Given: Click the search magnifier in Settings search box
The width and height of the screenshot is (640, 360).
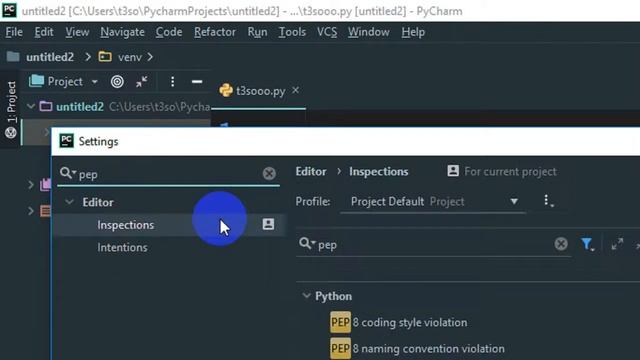Looking at the screenshot, I should click(x=67, y=173).
